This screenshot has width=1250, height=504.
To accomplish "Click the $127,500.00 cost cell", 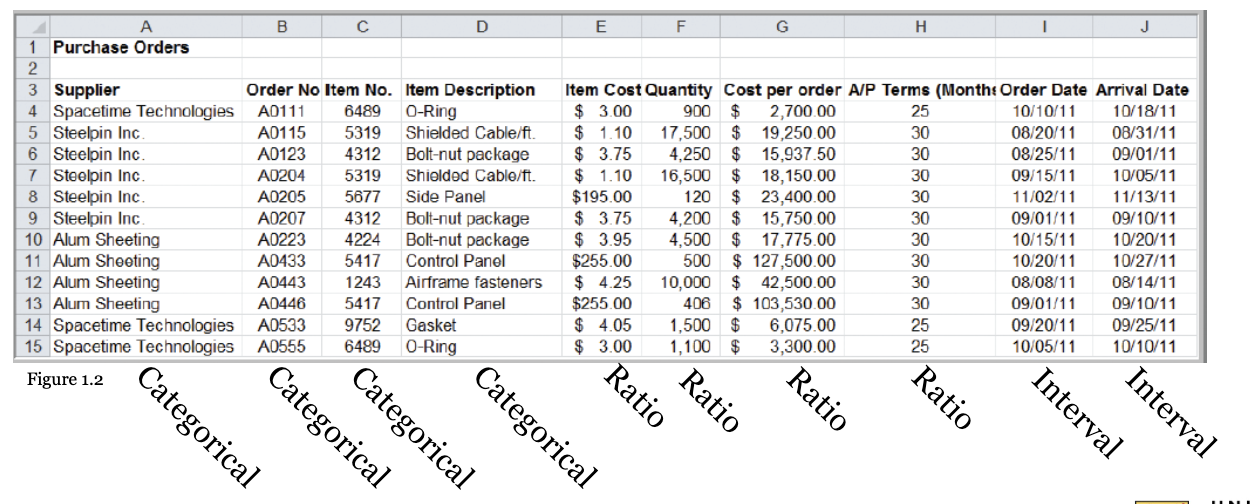I will point(785,261).
